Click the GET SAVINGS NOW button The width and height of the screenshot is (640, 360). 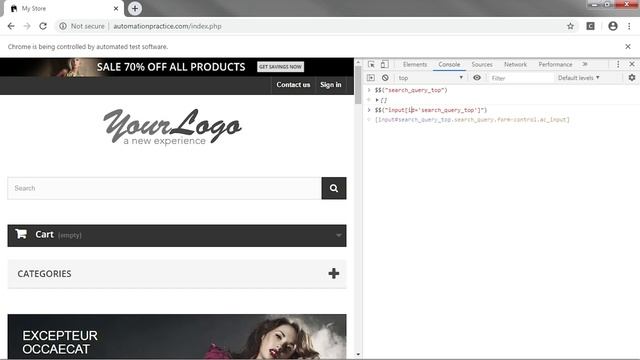pyautogui.click(x=280, y=67)
